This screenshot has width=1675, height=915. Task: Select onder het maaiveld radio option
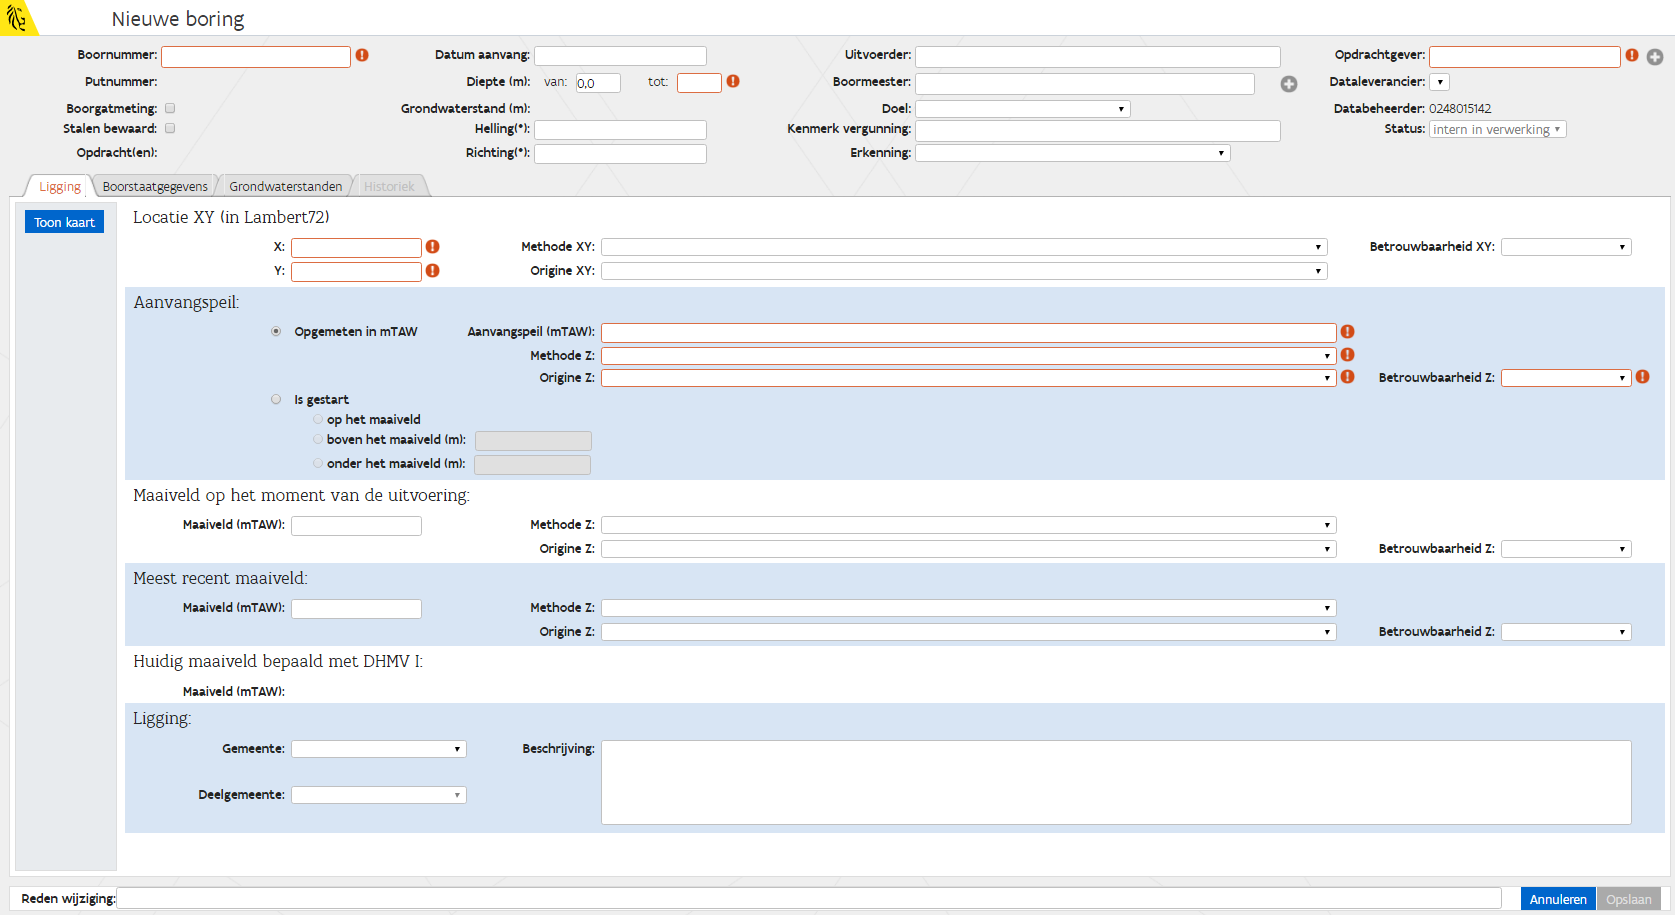coord(318,463)
